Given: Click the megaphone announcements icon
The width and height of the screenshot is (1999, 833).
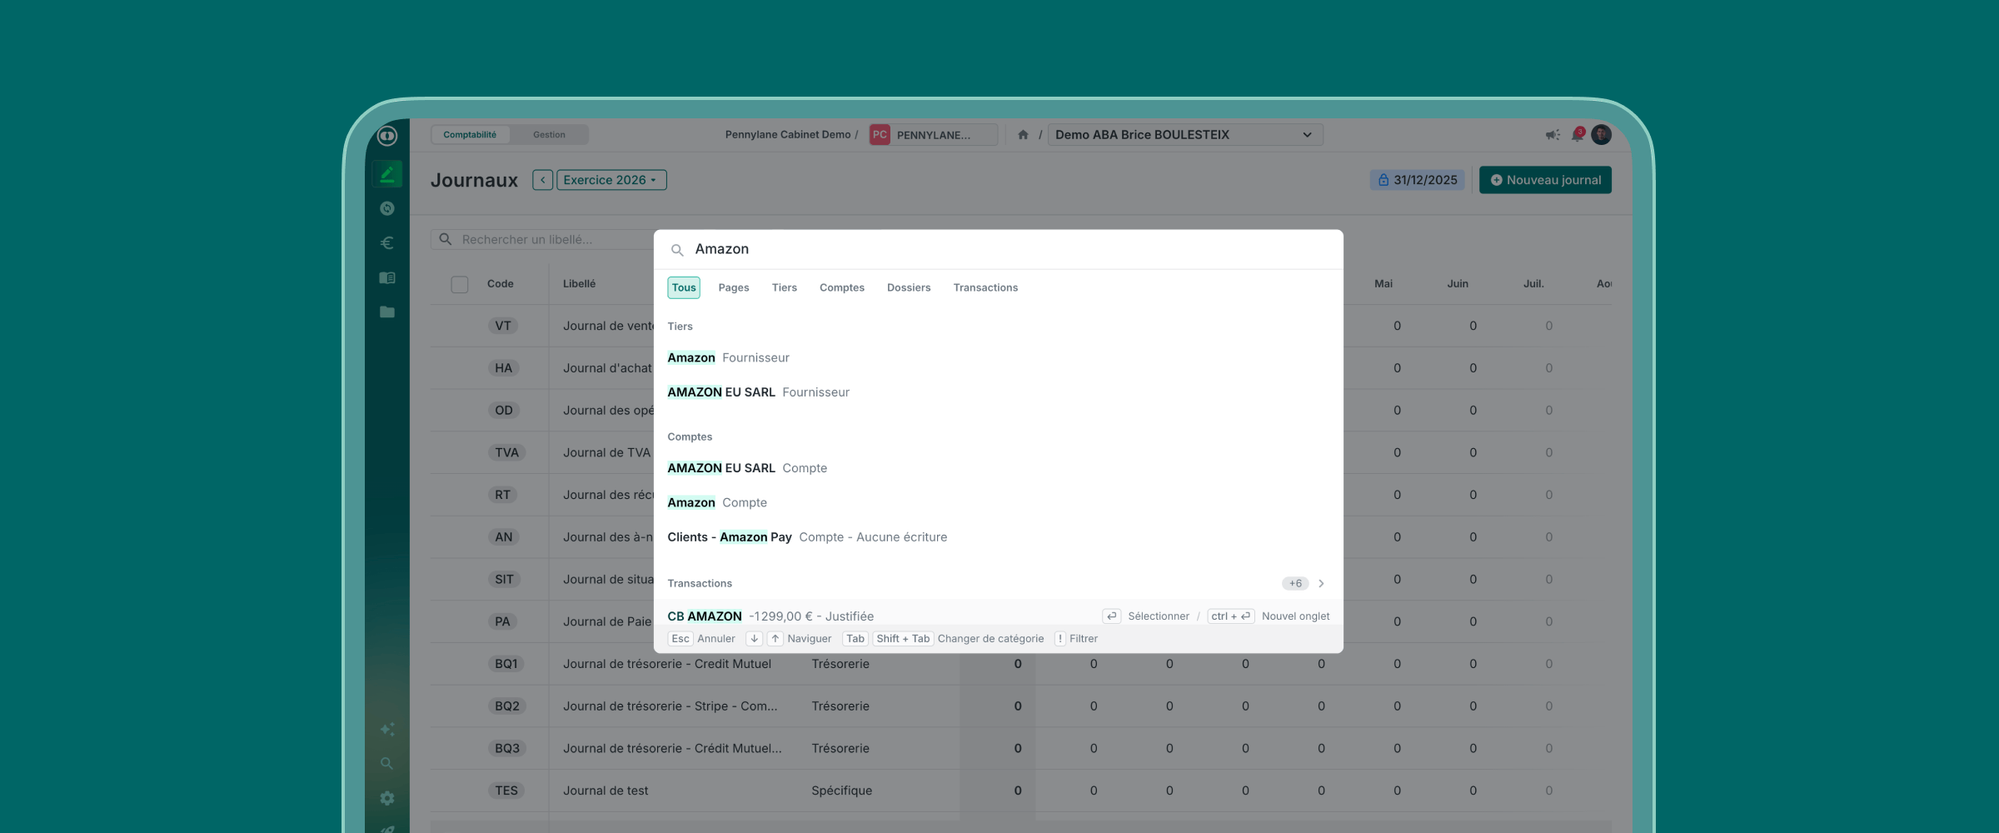Looking at the screenshot, I should (1552, 135).
